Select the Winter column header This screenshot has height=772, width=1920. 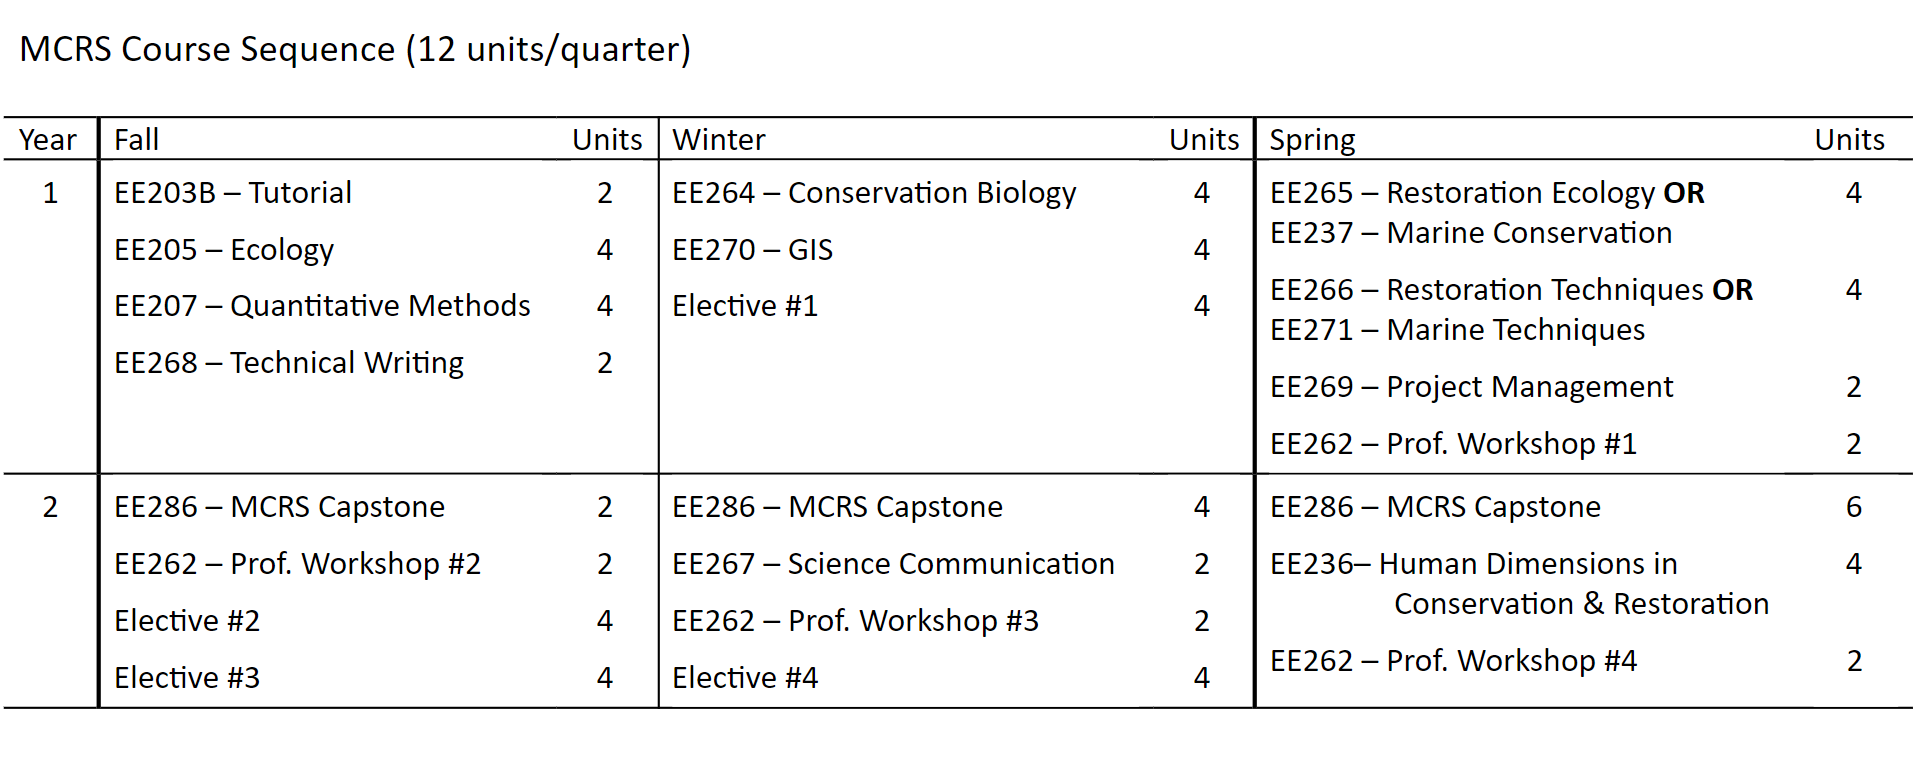718,139
